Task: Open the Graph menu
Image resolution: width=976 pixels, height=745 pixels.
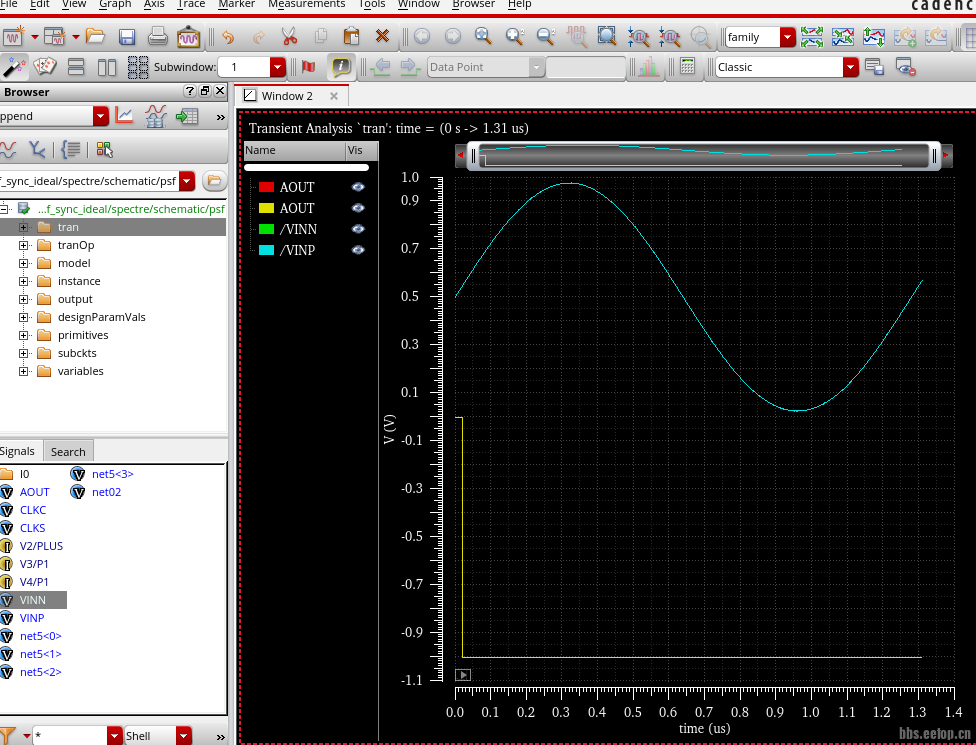Action: point(115,4)
